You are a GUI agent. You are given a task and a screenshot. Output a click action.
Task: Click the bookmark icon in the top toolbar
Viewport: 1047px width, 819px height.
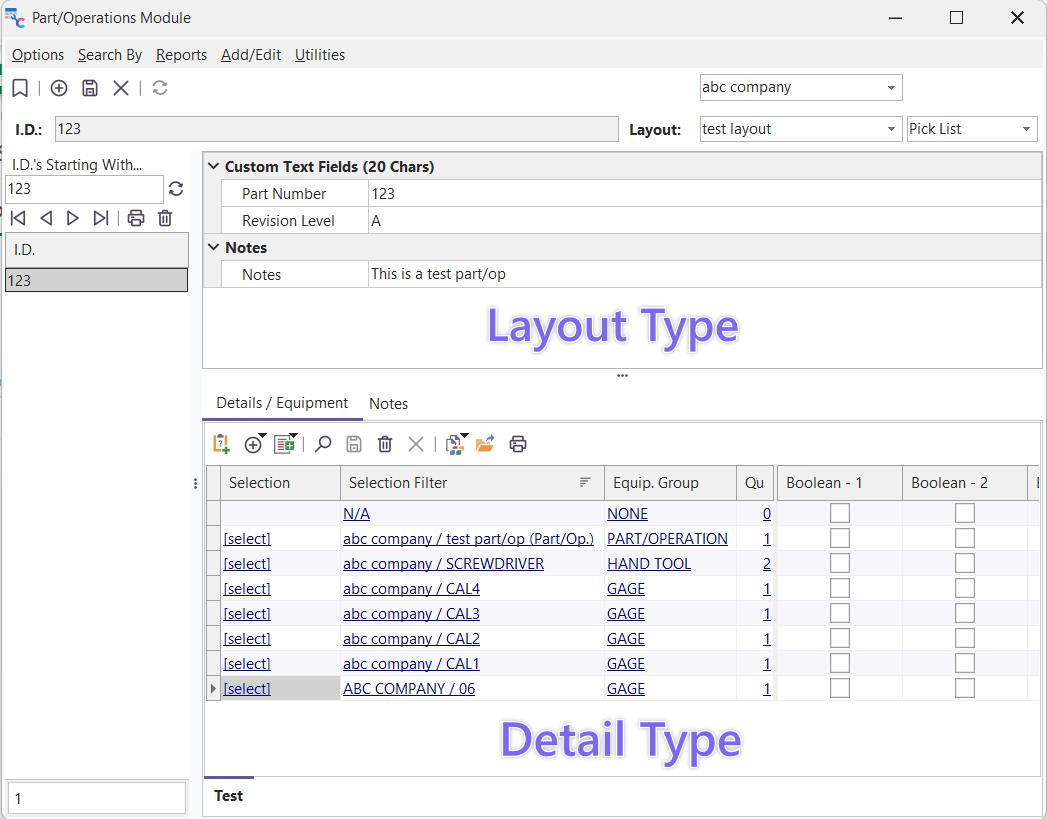tap(20, 88)
